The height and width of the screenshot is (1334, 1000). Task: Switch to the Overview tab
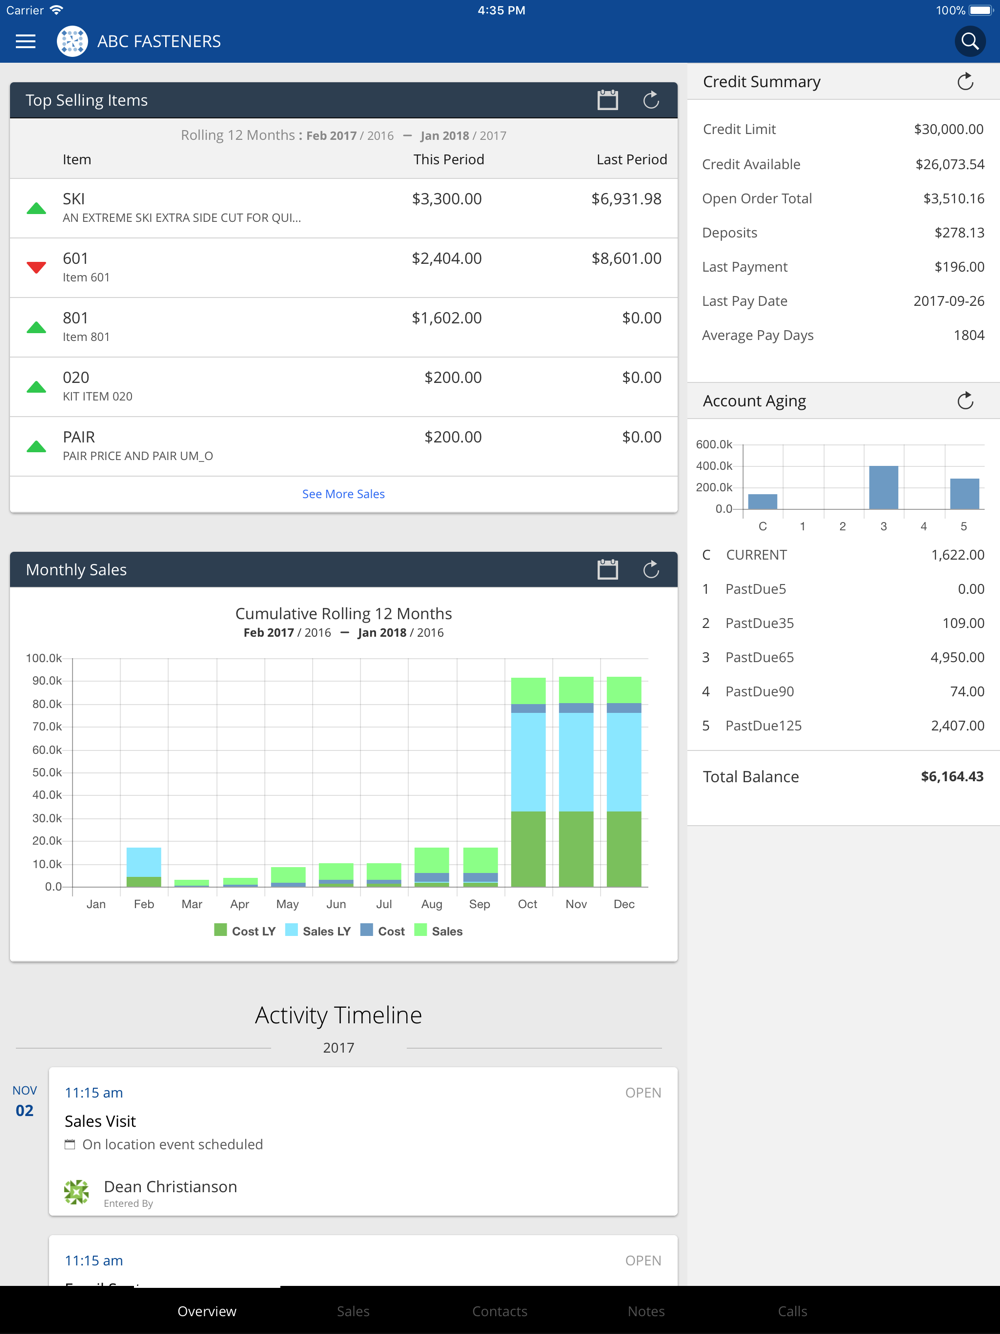point(207,1311)
